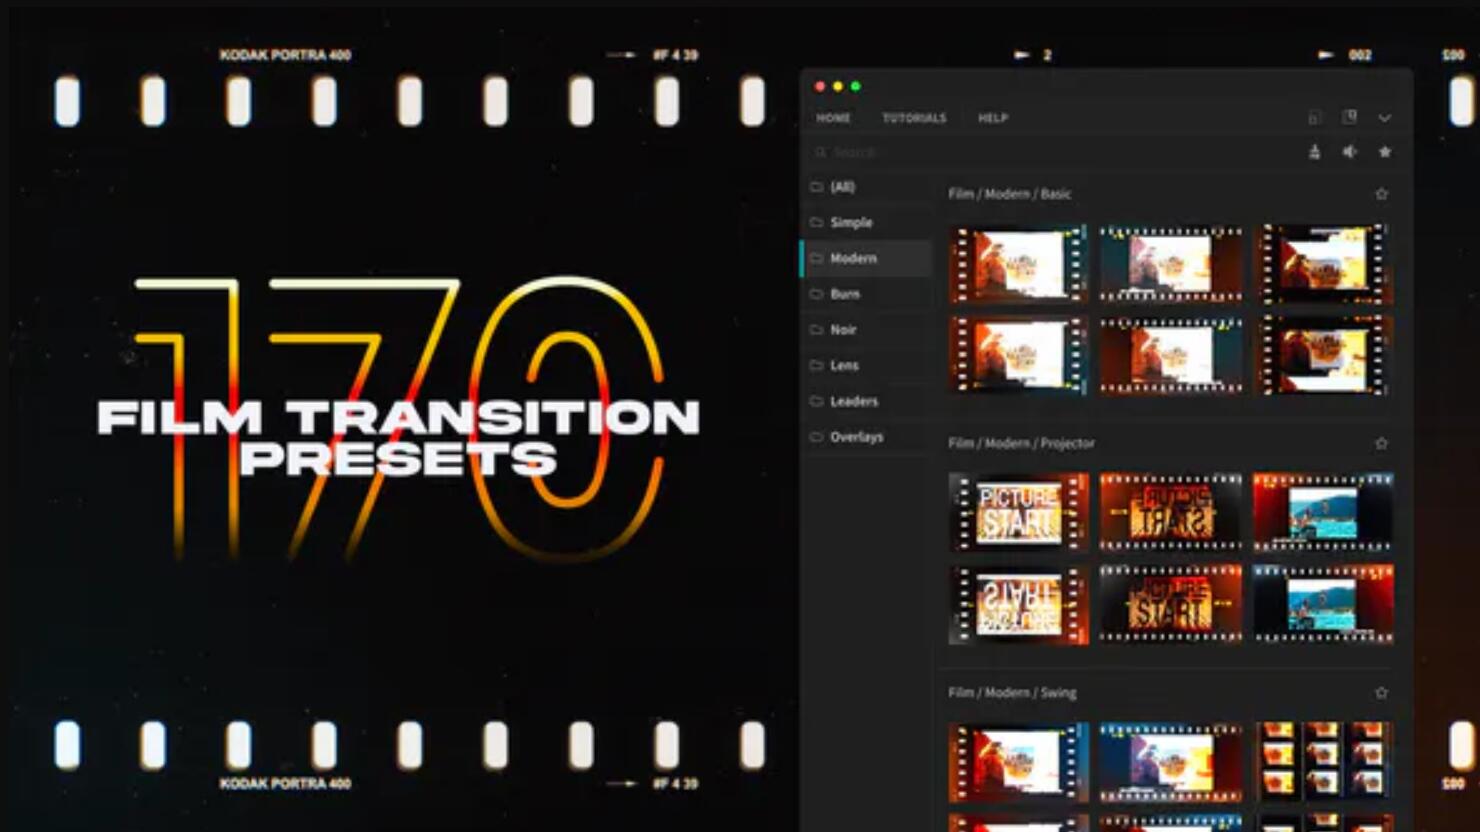
Task: Select the Modern category
Action: point(866,258)
